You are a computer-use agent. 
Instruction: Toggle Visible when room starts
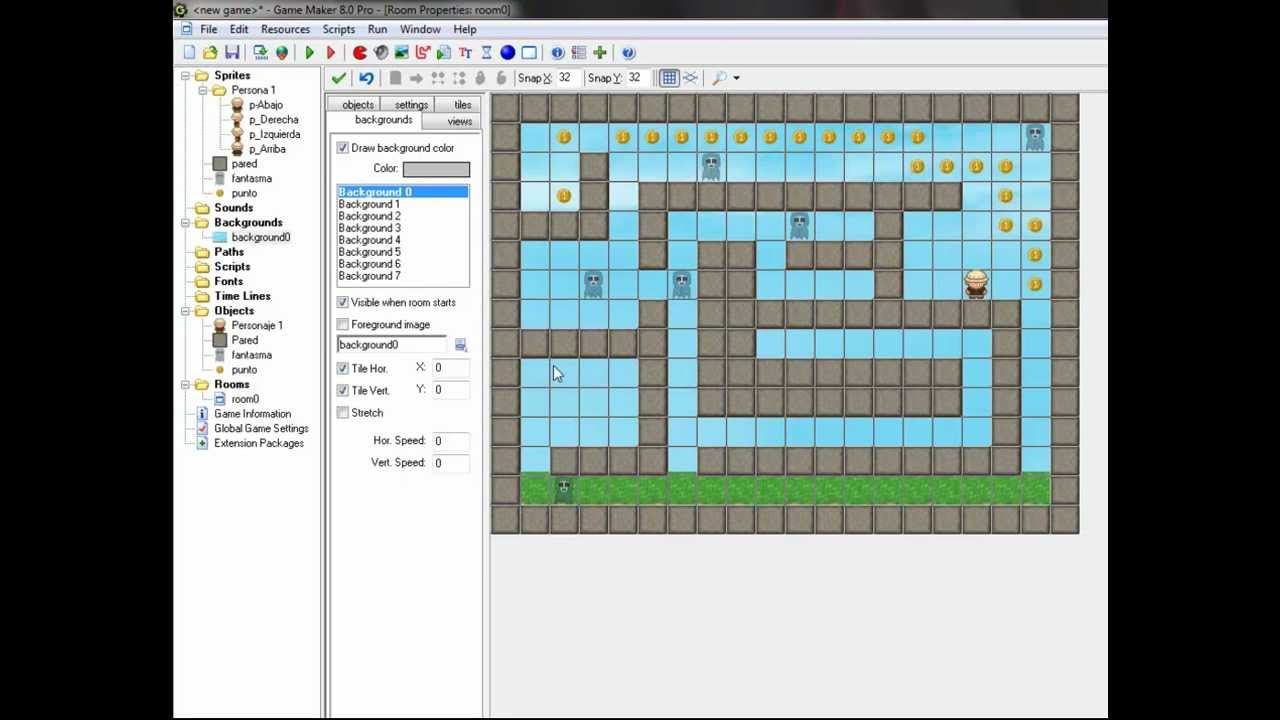[x=343, y=302]
